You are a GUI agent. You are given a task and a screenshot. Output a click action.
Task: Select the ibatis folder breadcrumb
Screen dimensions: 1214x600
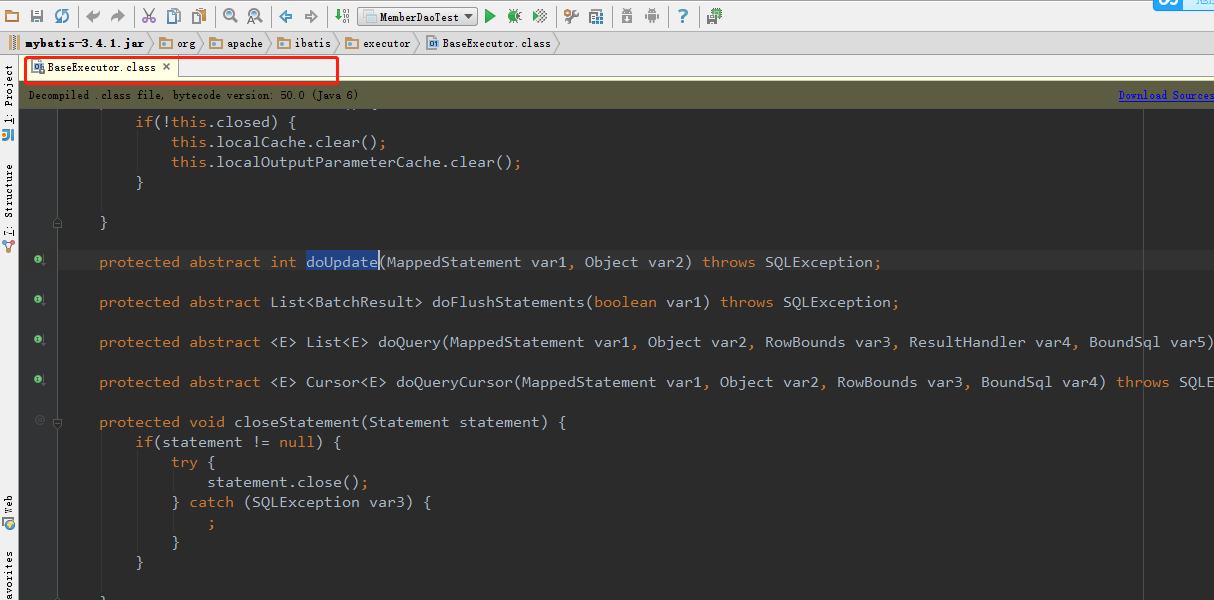[304, 43]
